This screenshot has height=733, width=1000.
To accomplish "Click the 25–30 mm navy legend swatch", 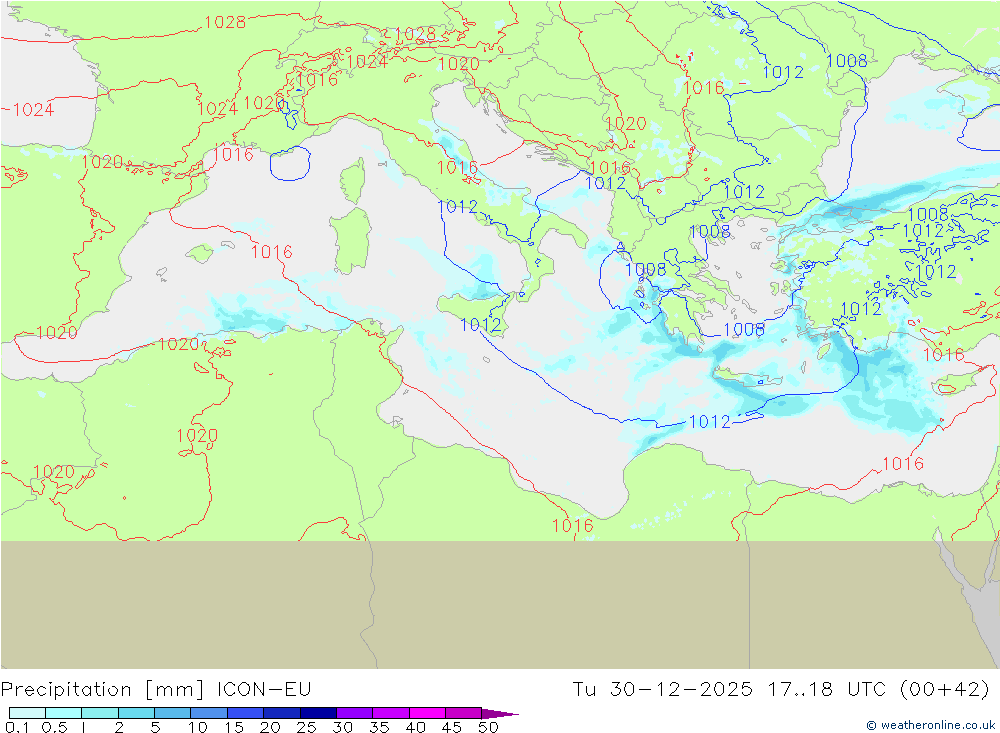I will (x=318, y=713).
